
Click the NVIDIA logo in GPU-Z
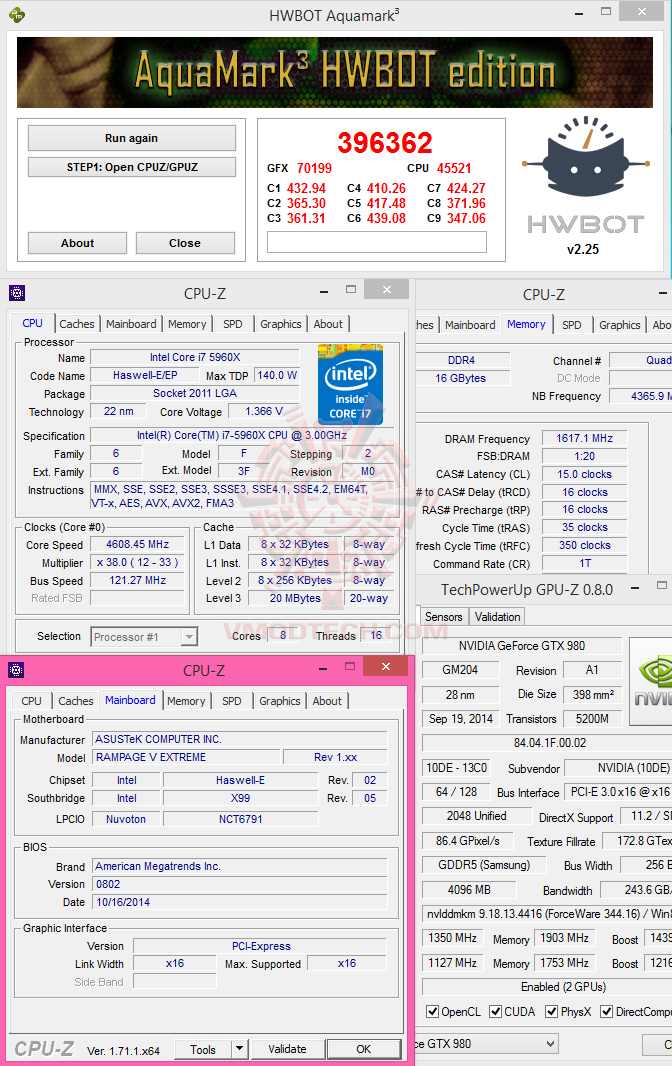tap(651, 681)
